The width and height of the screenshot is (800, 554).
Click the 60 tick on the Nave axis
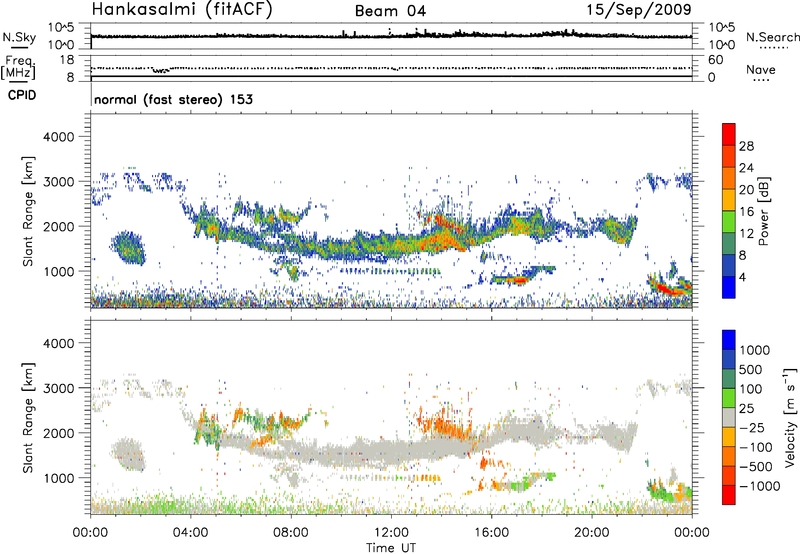(715, 60)
